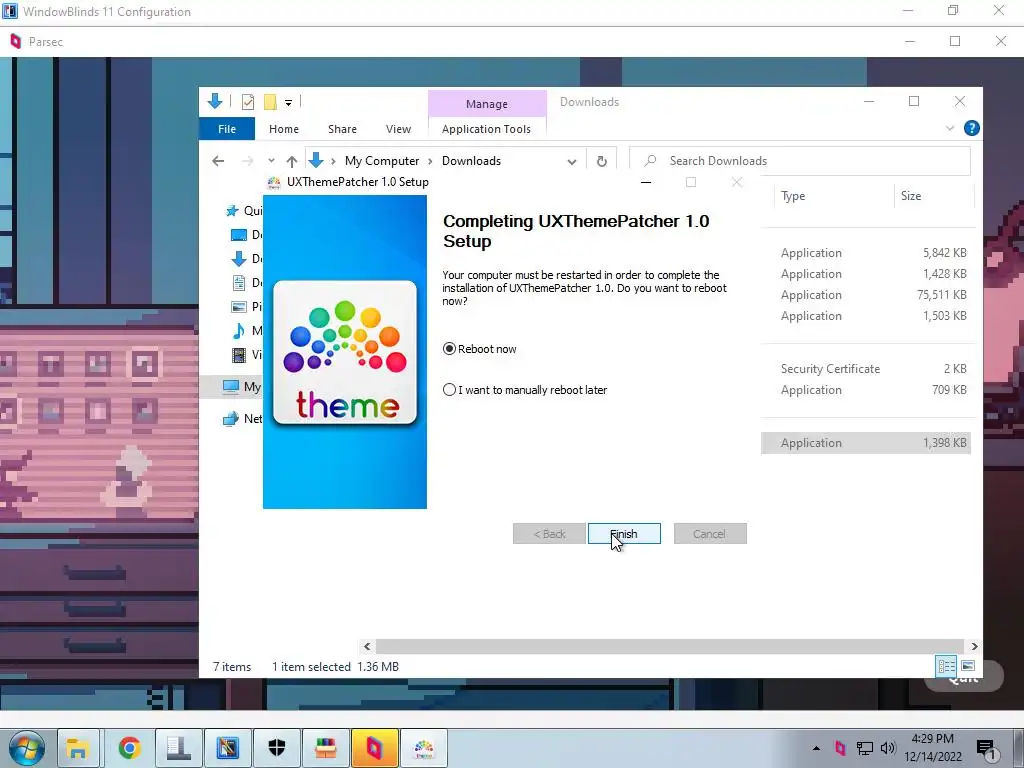The width and height of the screenshot is (1024, 768).
Task: Open the Music folder icon in sidebar
Action: 238,330
